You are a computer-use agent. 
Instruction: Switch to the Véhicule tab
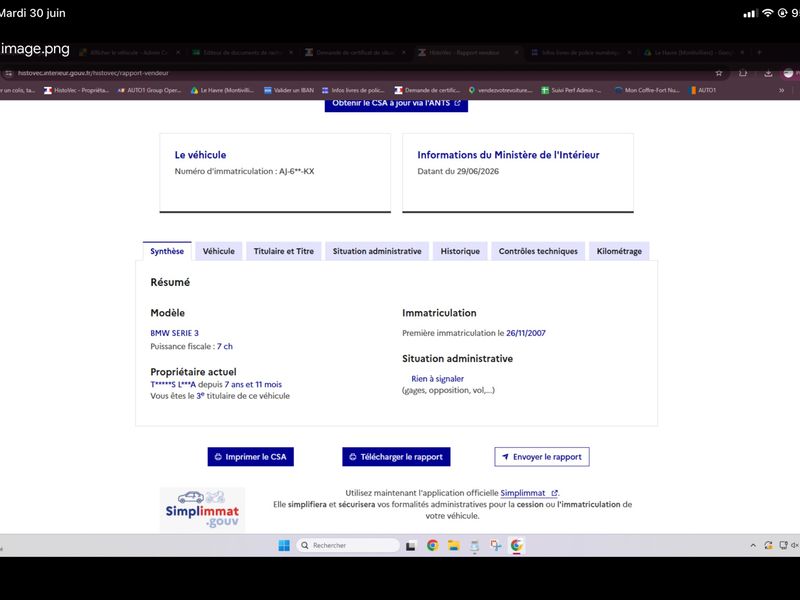pos(218,251)
